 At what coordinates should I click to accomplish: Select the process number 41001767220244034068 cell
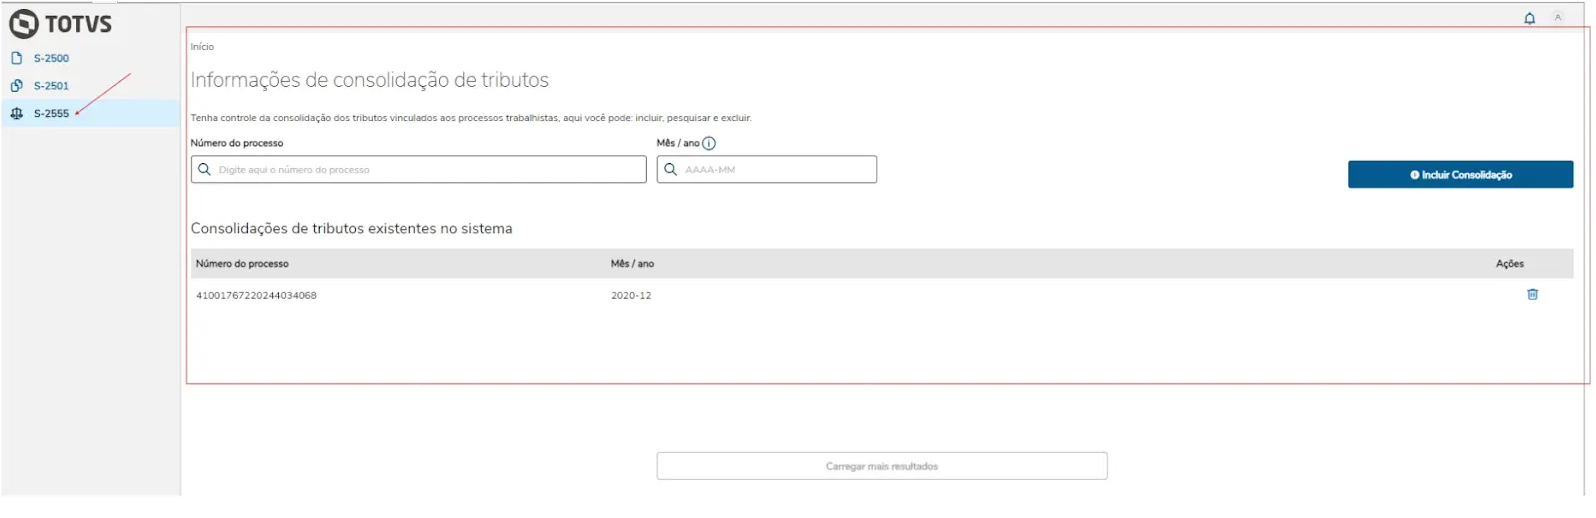256,296
